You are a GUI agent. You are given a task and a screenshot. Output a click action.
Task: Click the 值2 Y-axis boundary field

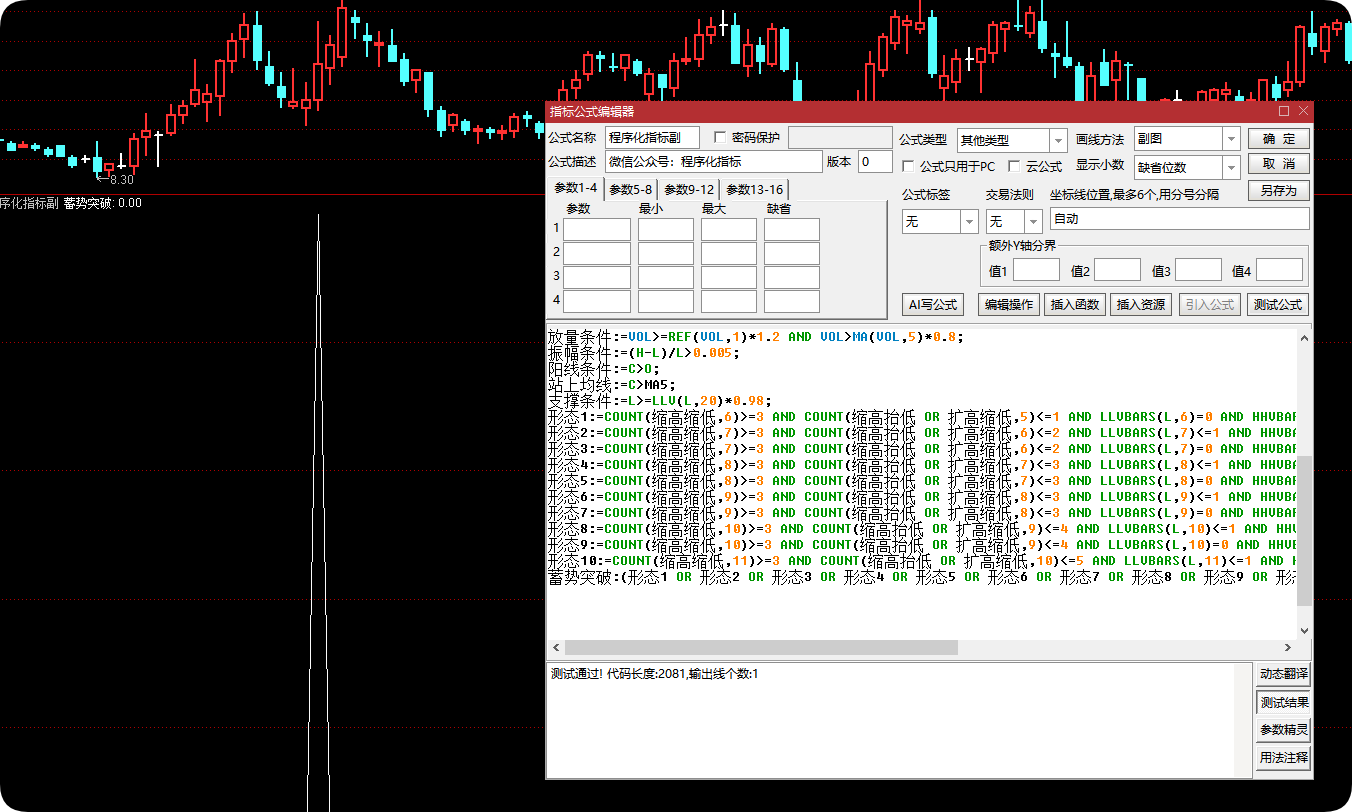(x=1117, y=270)
